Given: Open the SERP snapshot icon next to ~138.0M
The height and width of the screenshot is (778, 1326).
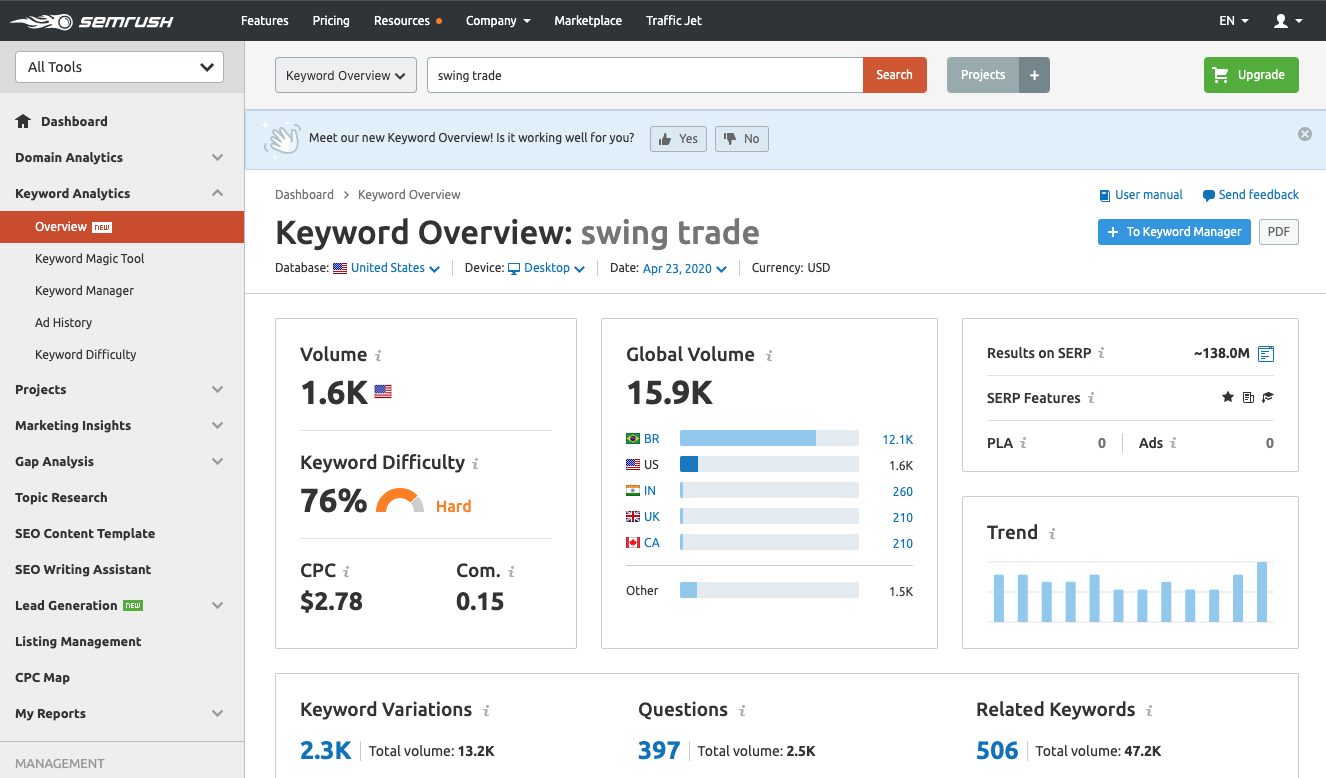Looking at the screenshot, I should [x=1266, y=353].
